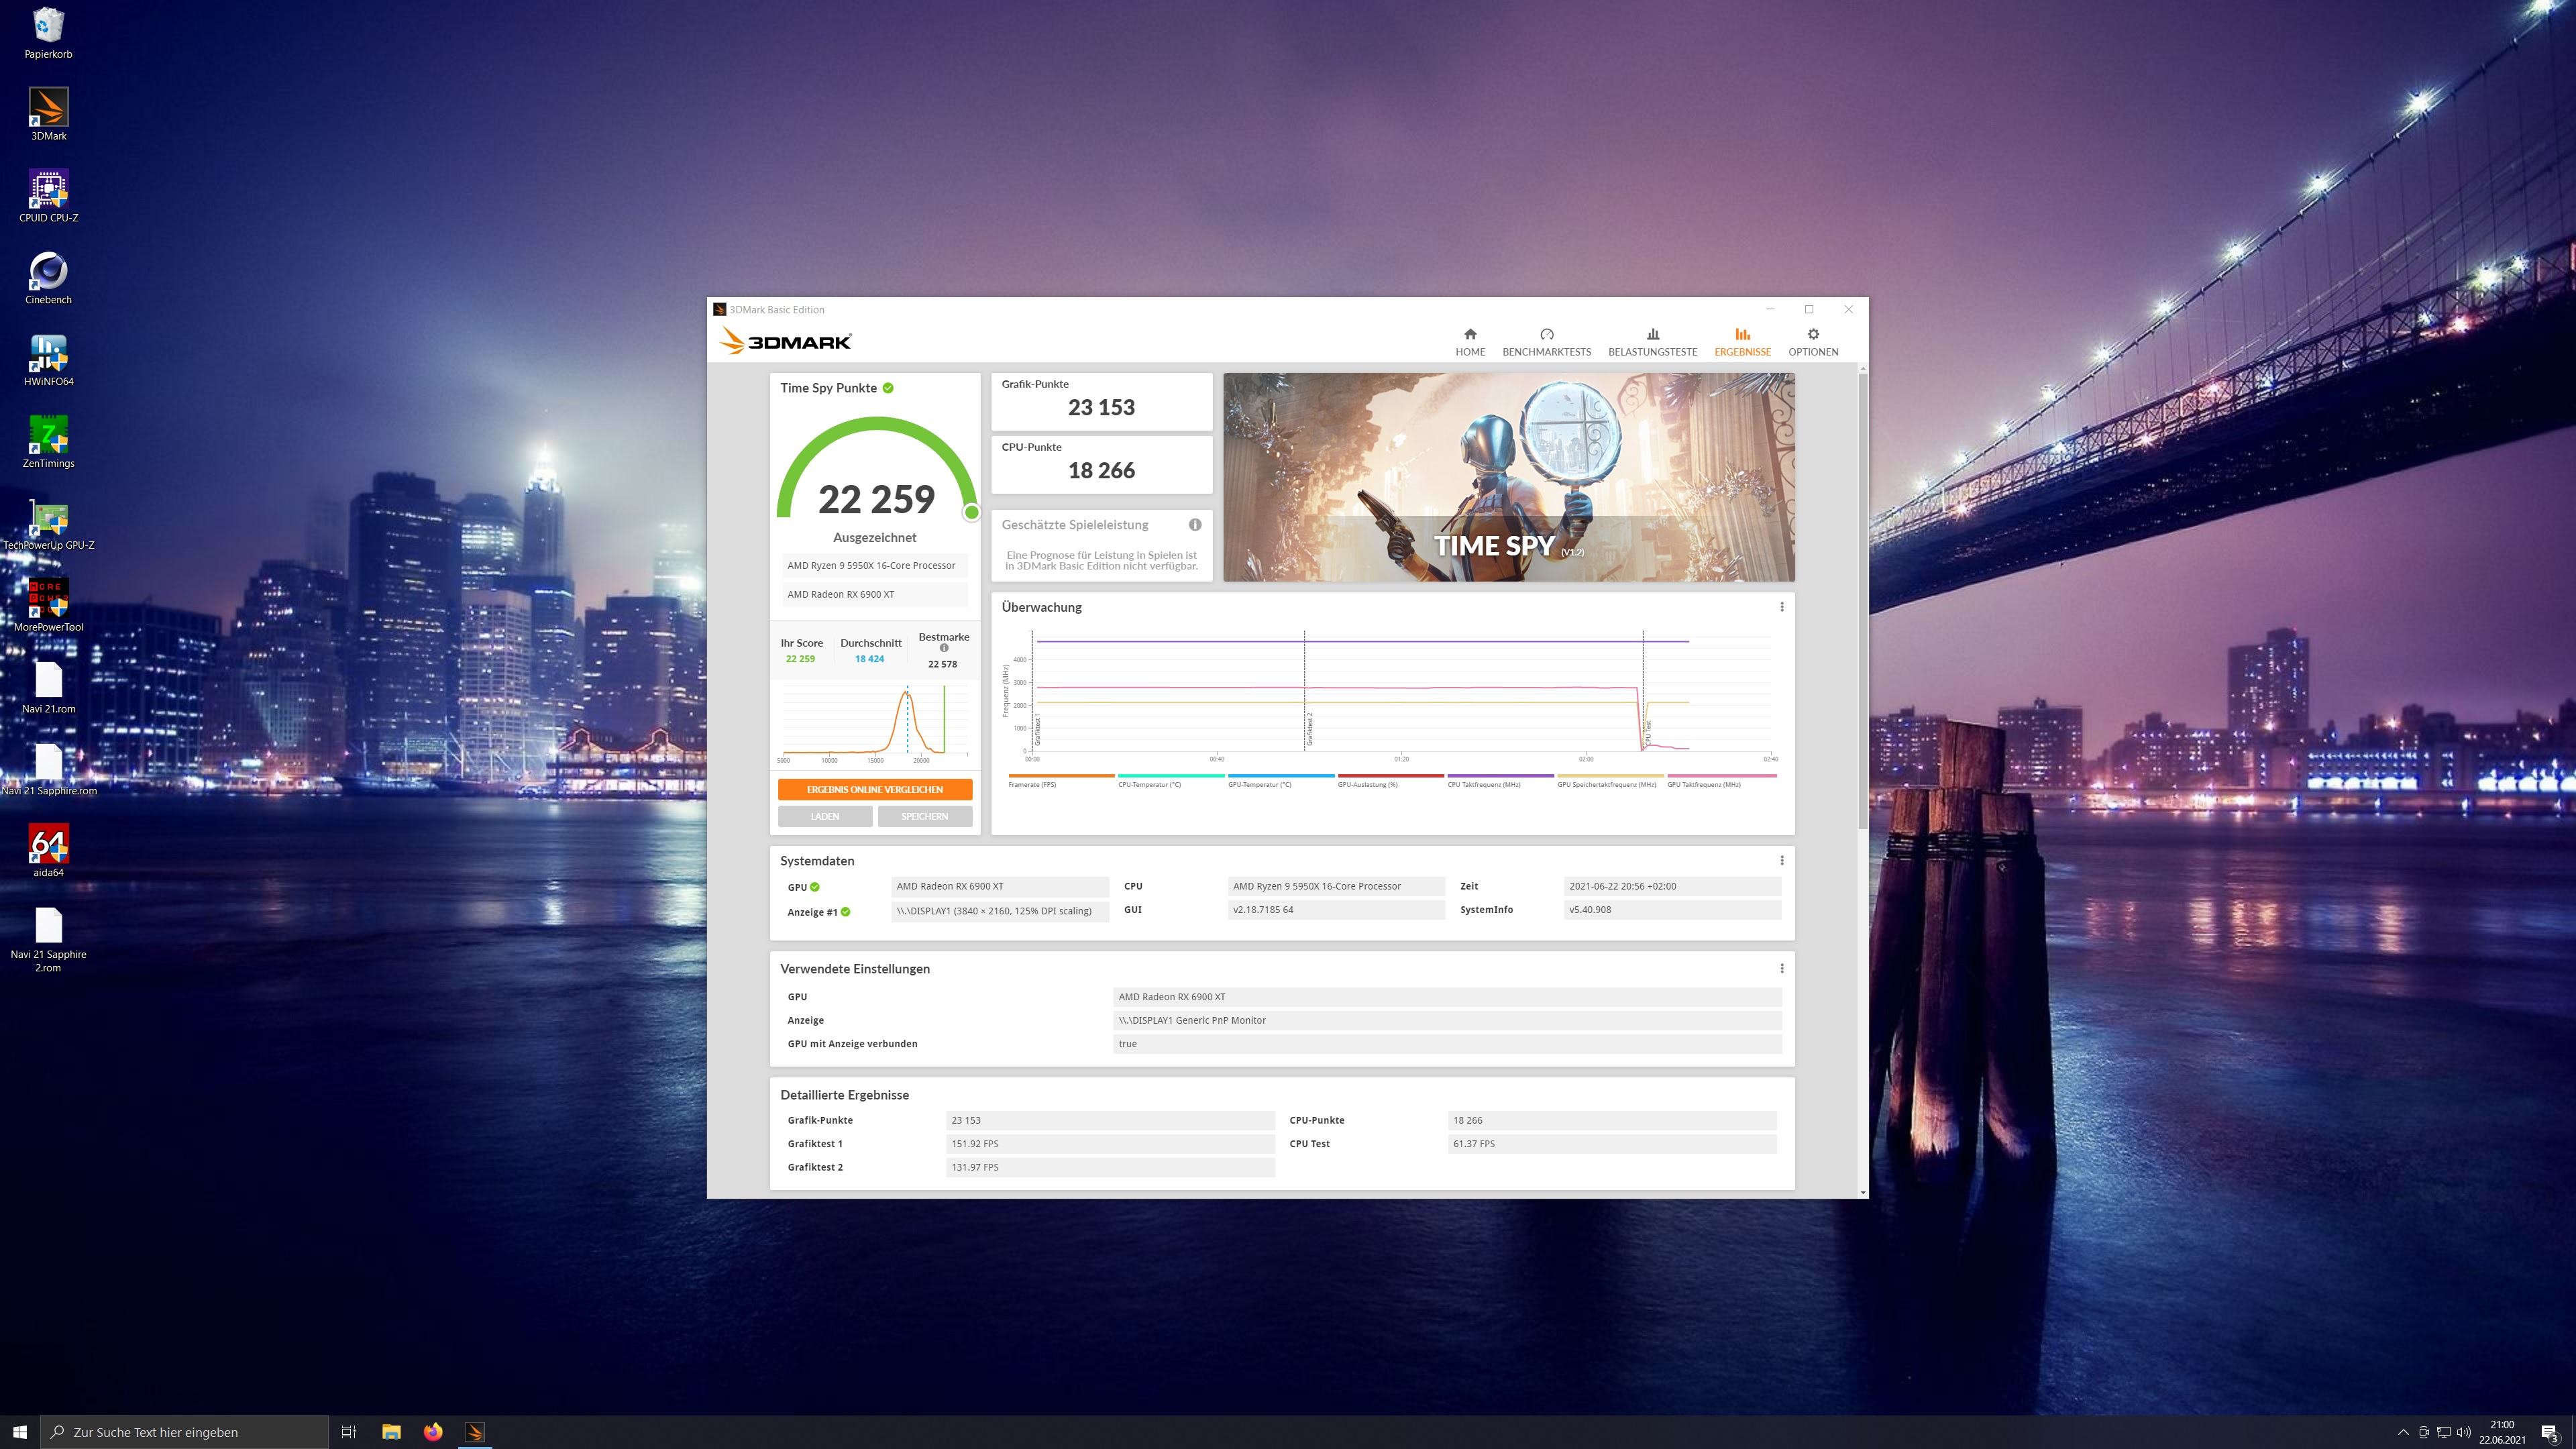Click Ergebnis Online Vergleichen button
The width and height of the screenshot is (2576, 1449).
(x=874, y=789)
